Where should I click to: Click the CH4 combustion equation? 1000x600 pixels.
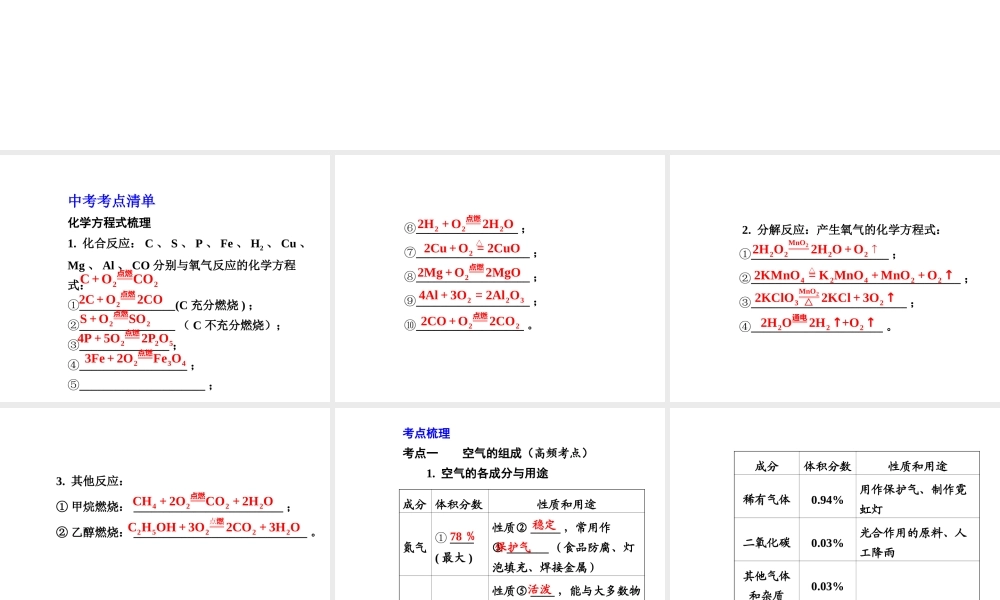(203, 501)
